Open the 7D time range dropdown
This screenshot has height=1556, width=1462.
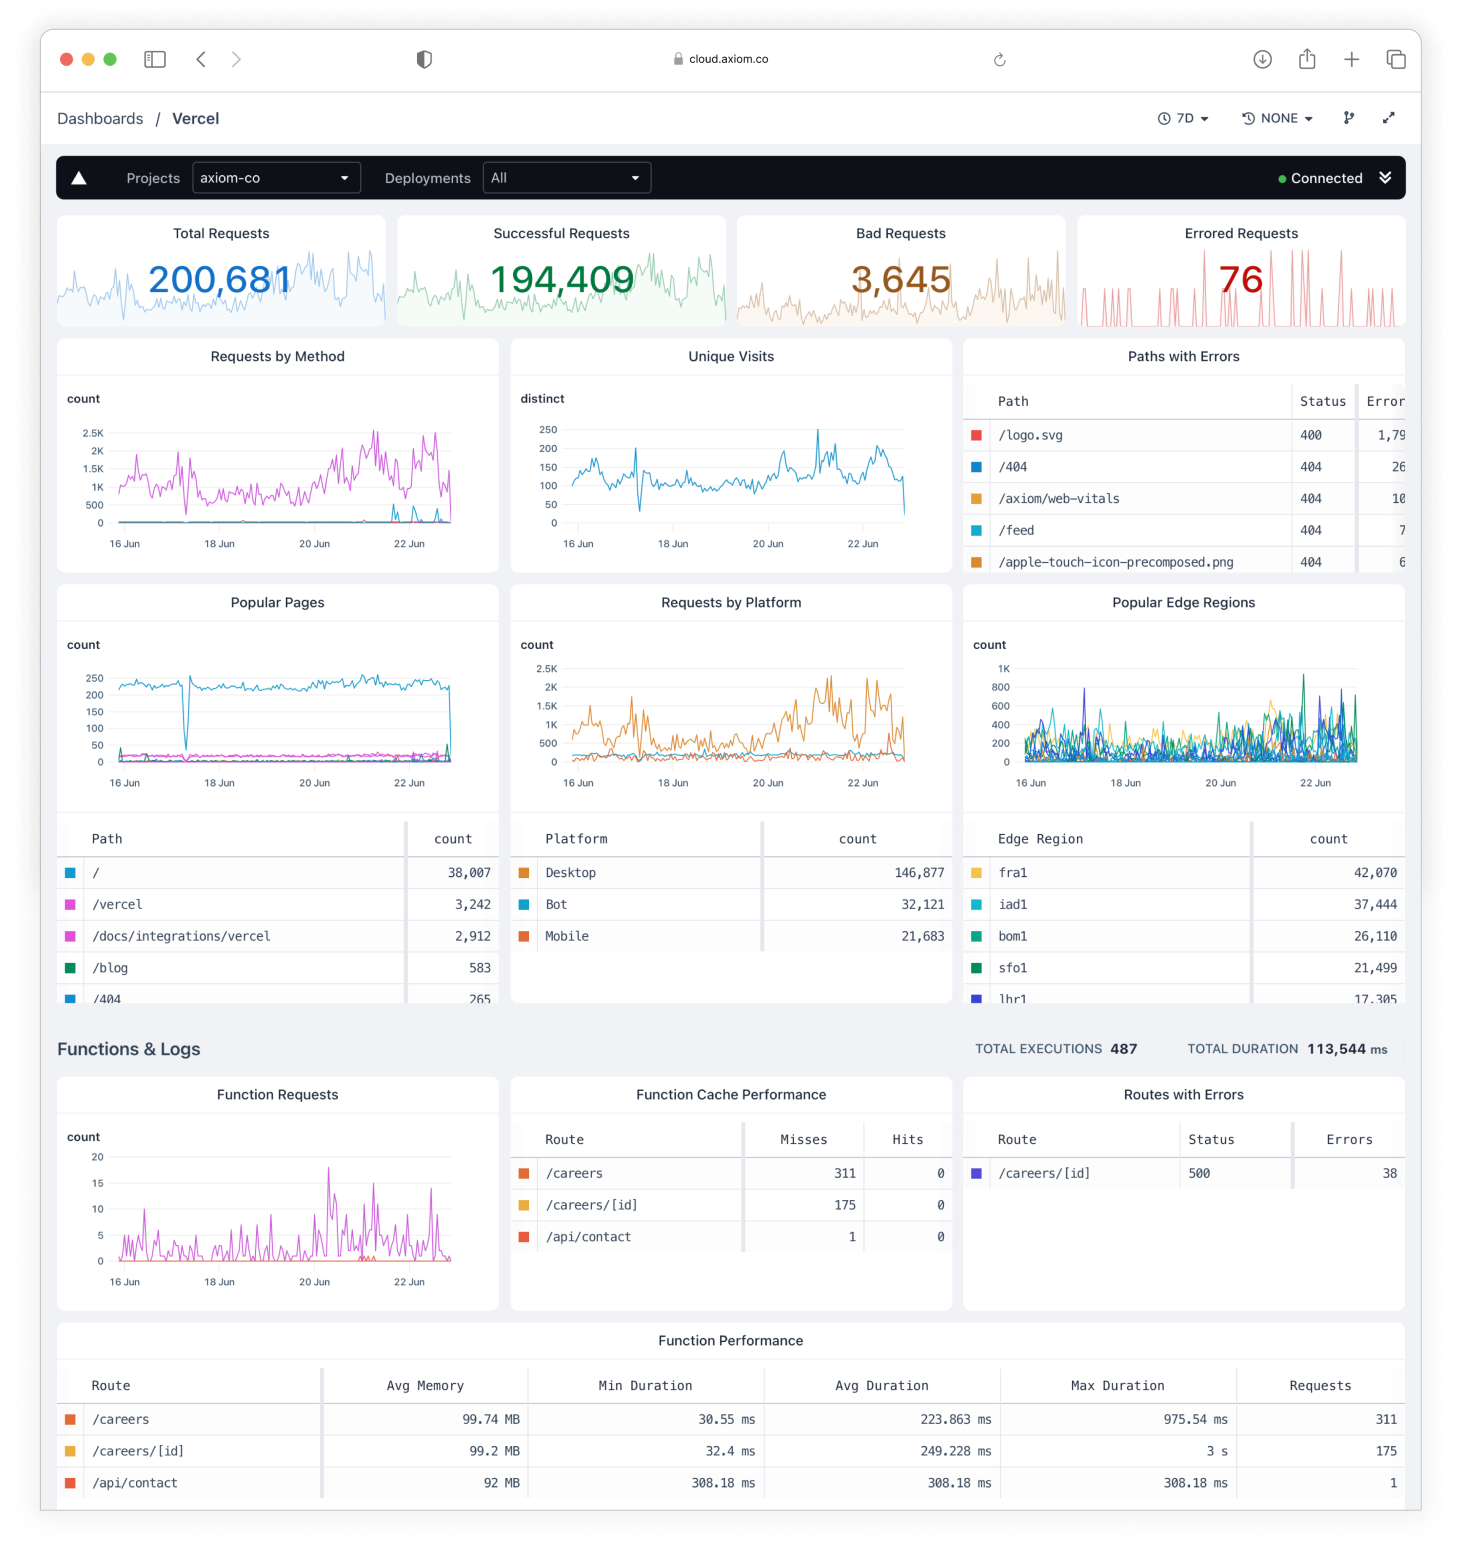click(1183, 118)
